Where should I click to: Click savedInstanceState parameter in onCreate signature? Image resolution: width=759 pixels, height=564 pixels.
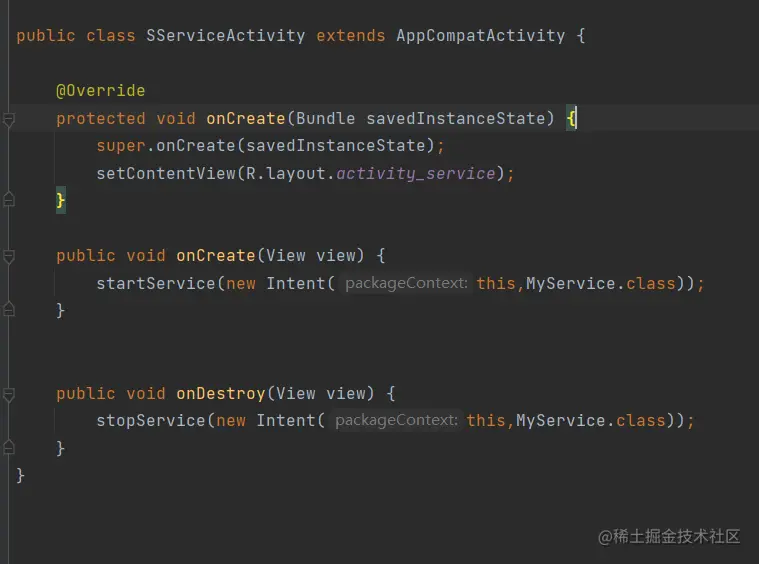[x=455, y=118]
